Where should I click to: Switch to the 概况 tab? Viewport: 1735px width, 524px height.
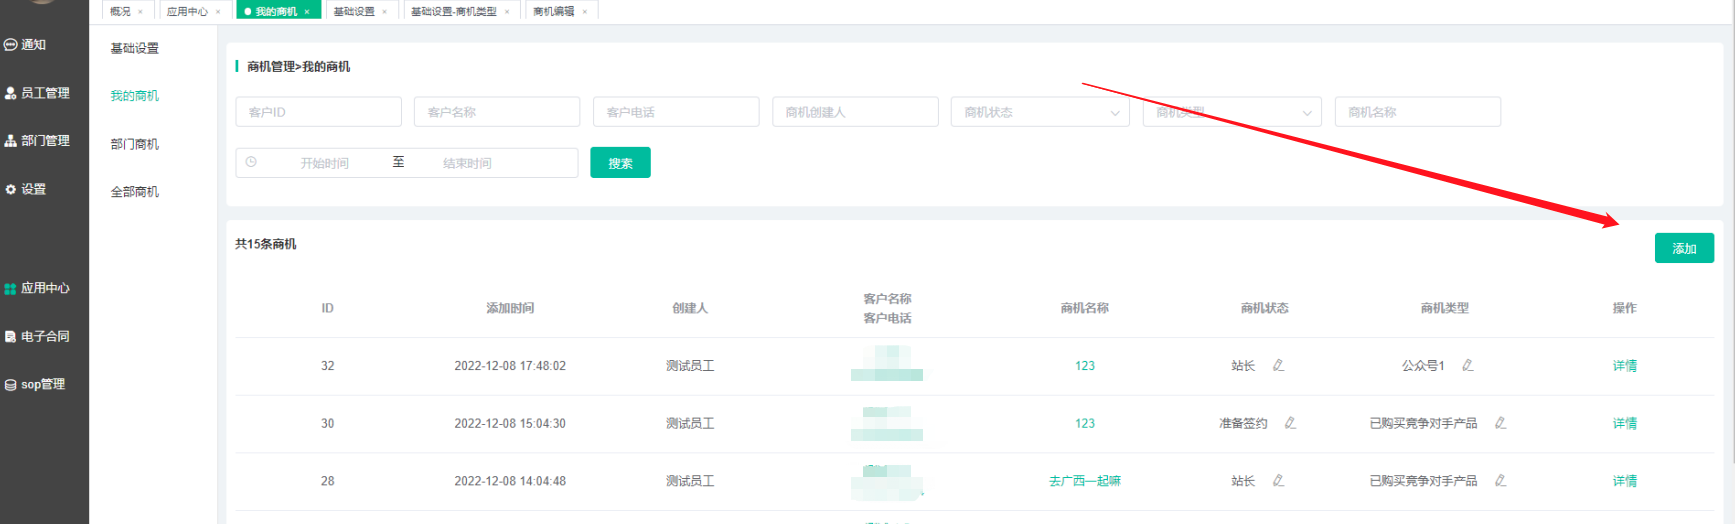(x=120, y=12)
